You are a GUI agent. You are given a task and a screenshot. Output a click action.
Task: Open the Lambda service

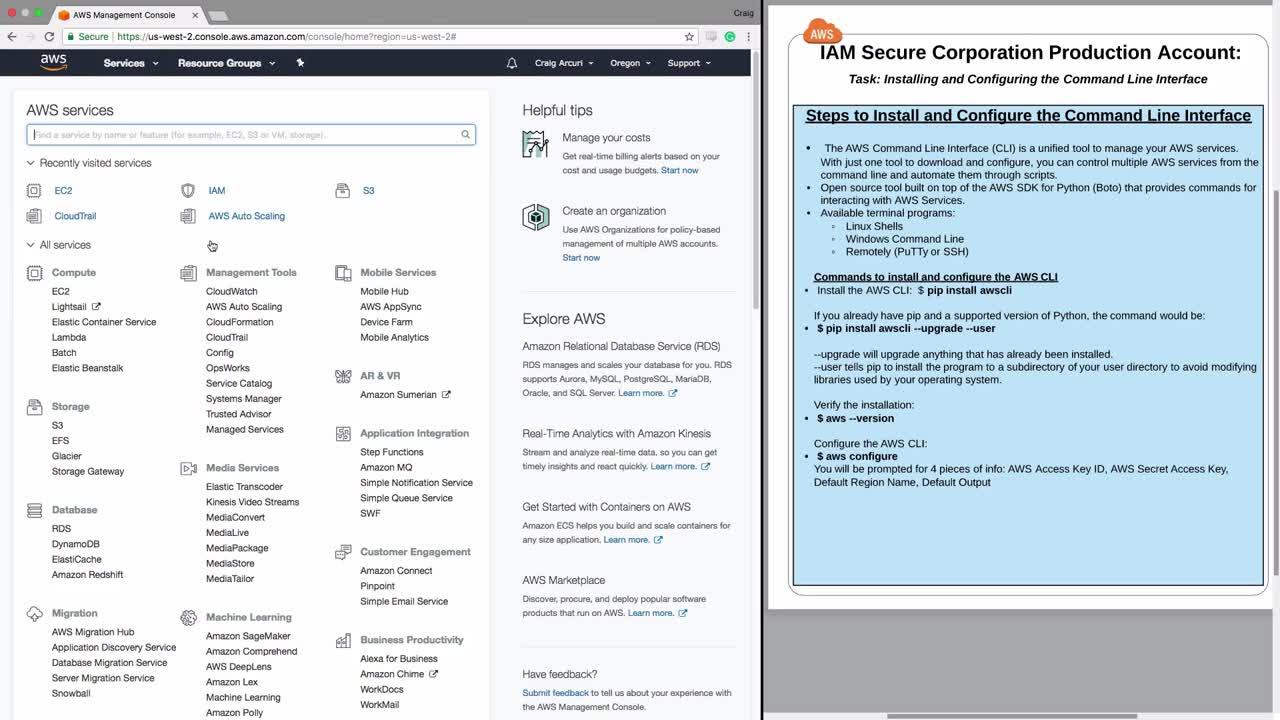pos(69,338)
